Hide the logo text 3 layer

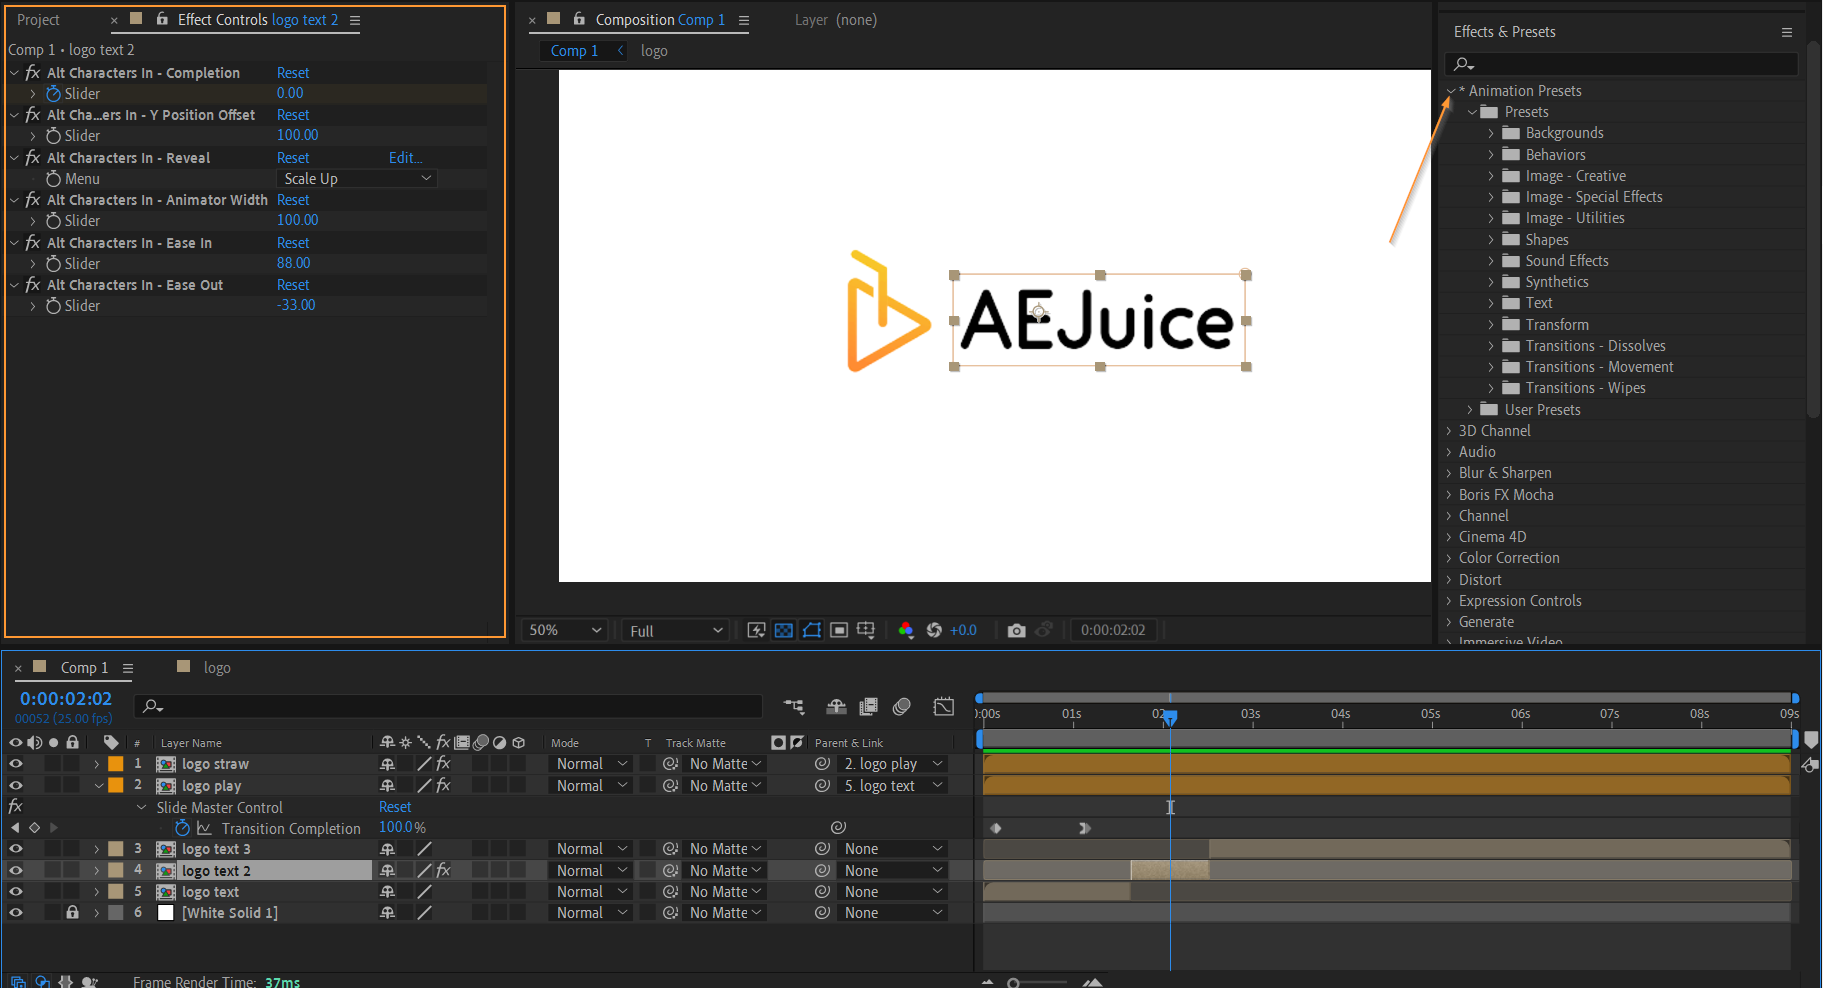16,849
